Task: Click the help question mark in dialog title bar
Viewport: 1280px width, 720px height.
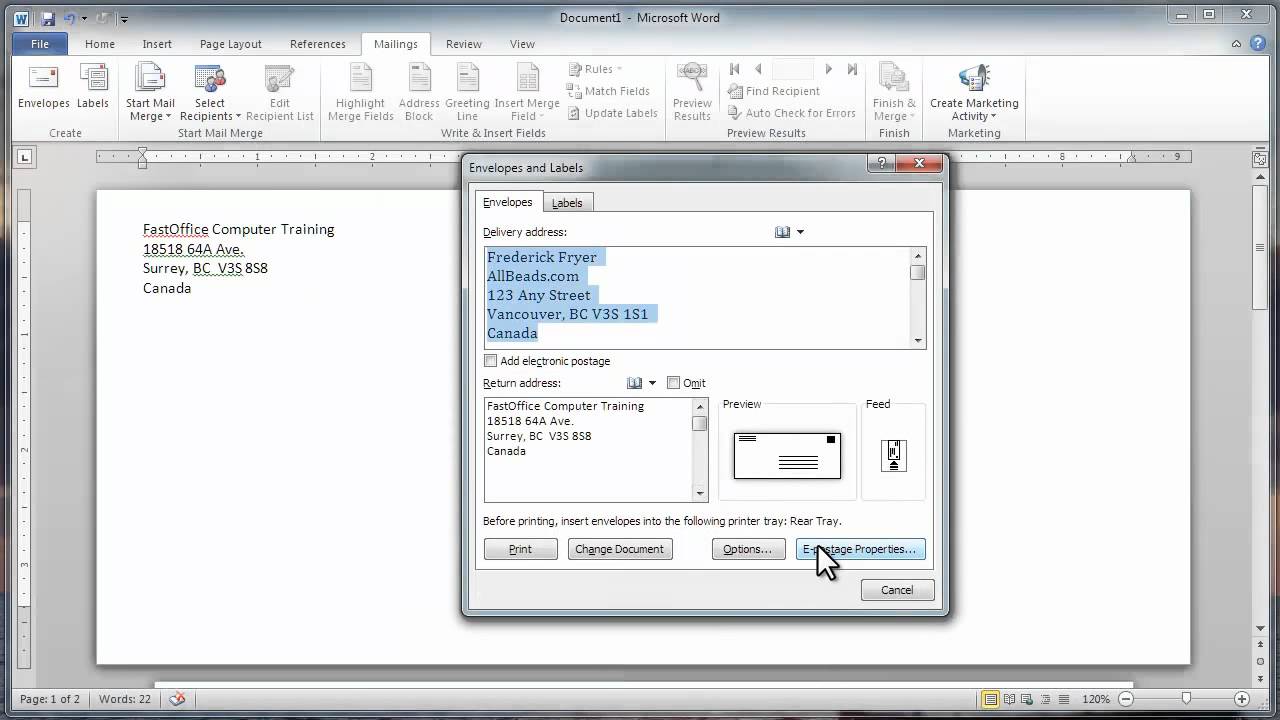Action: [x=881, y=163]
